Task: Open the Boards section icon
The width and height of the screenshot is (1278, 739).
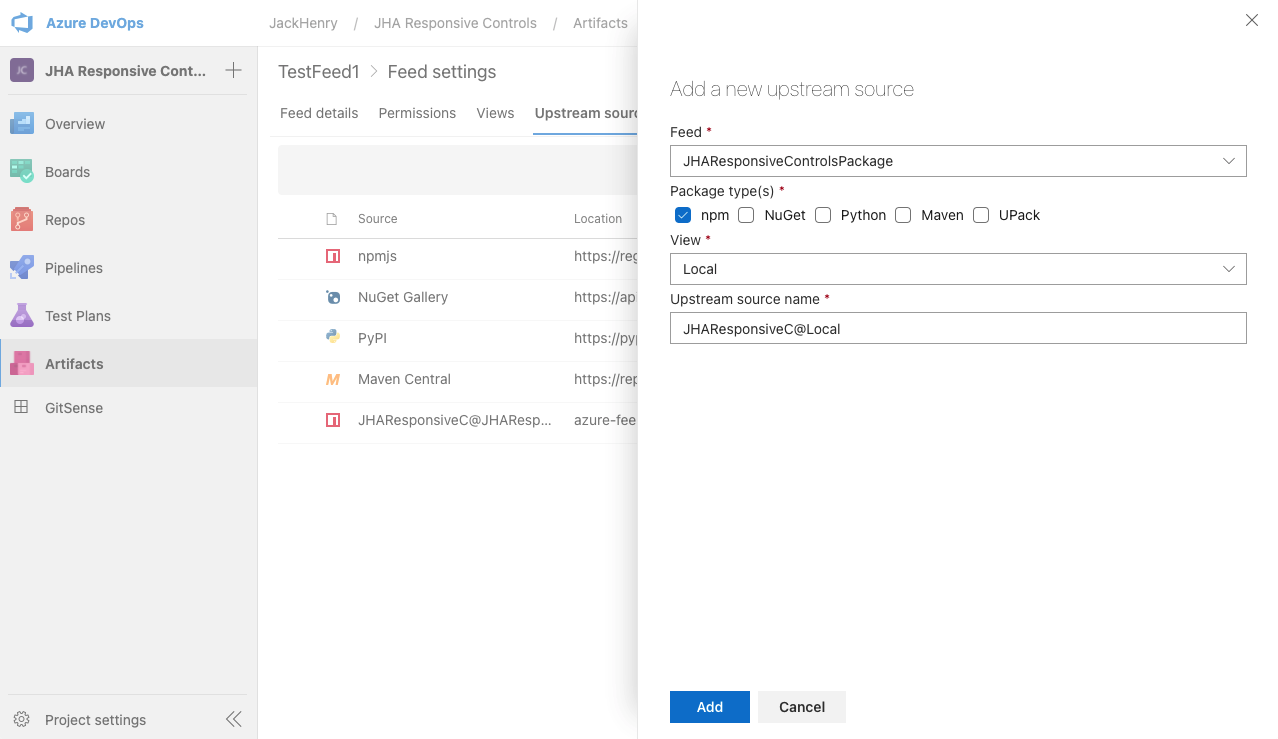Action: [x=22, y=171]
